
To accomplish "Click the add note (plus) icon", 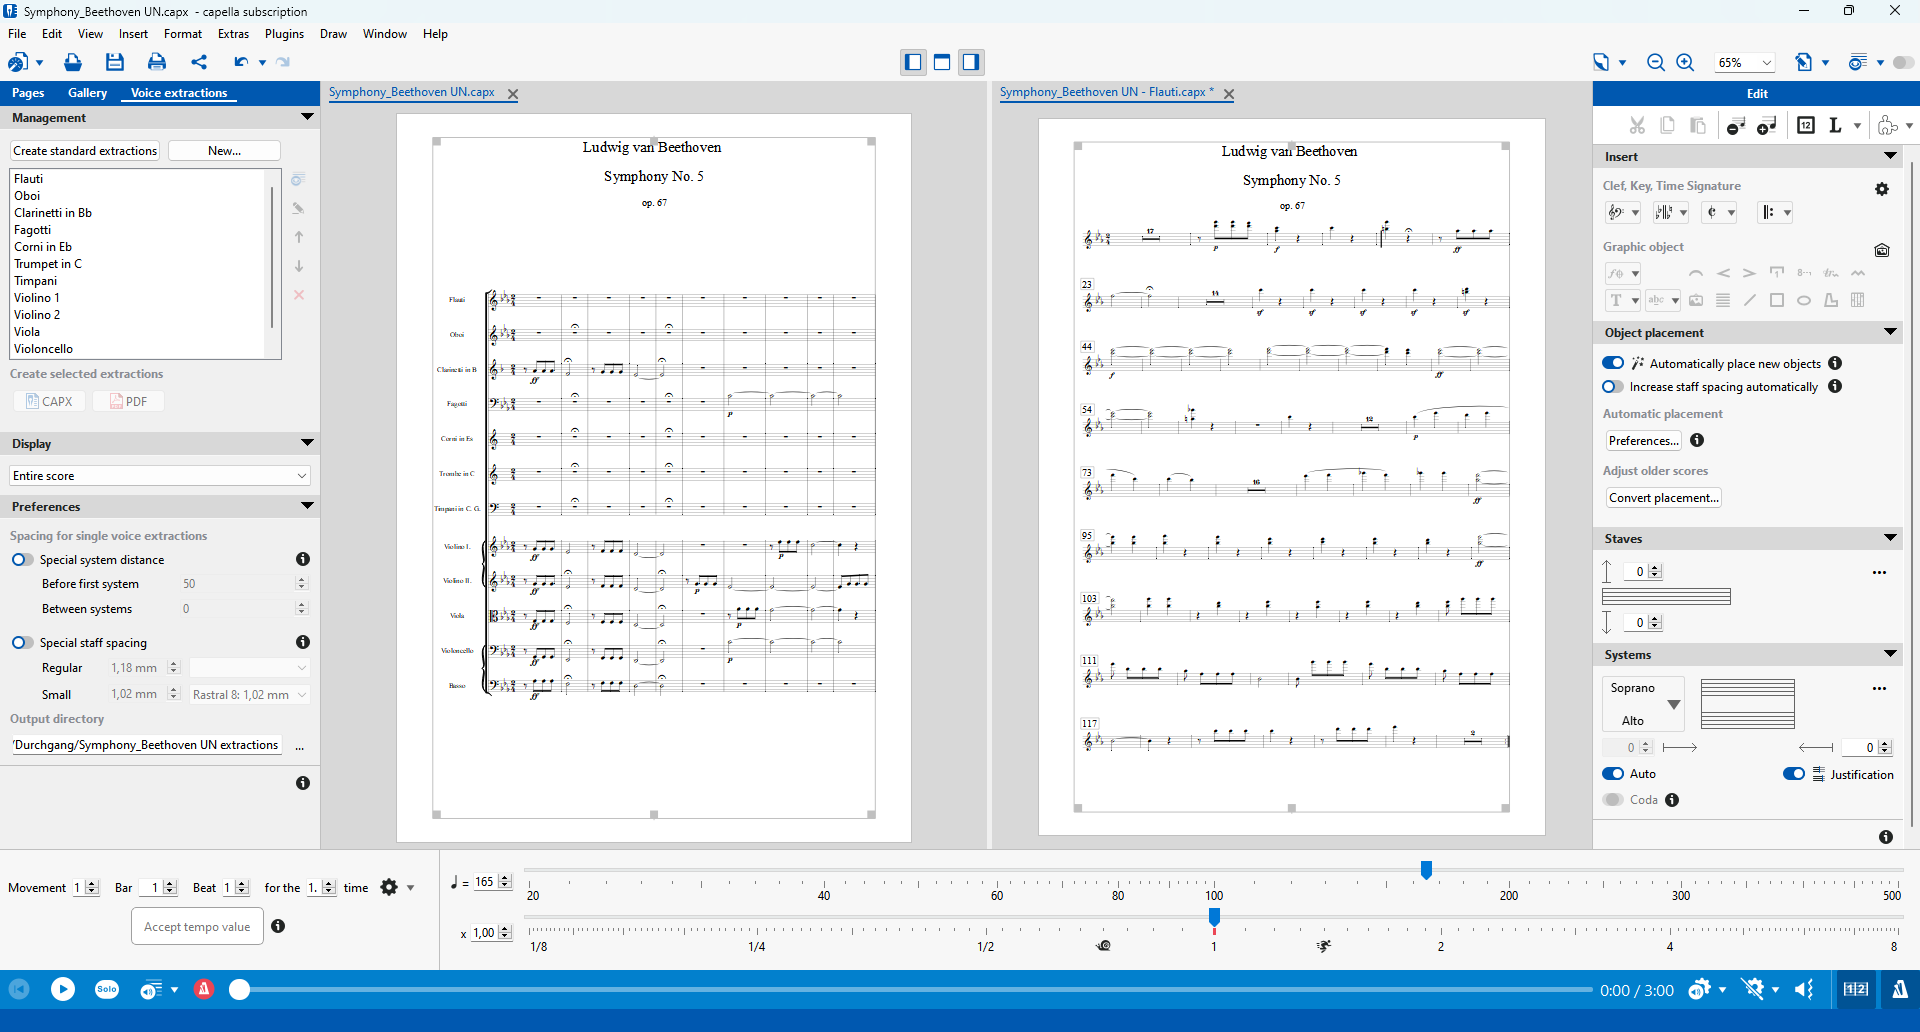I will click(1767, 125).
